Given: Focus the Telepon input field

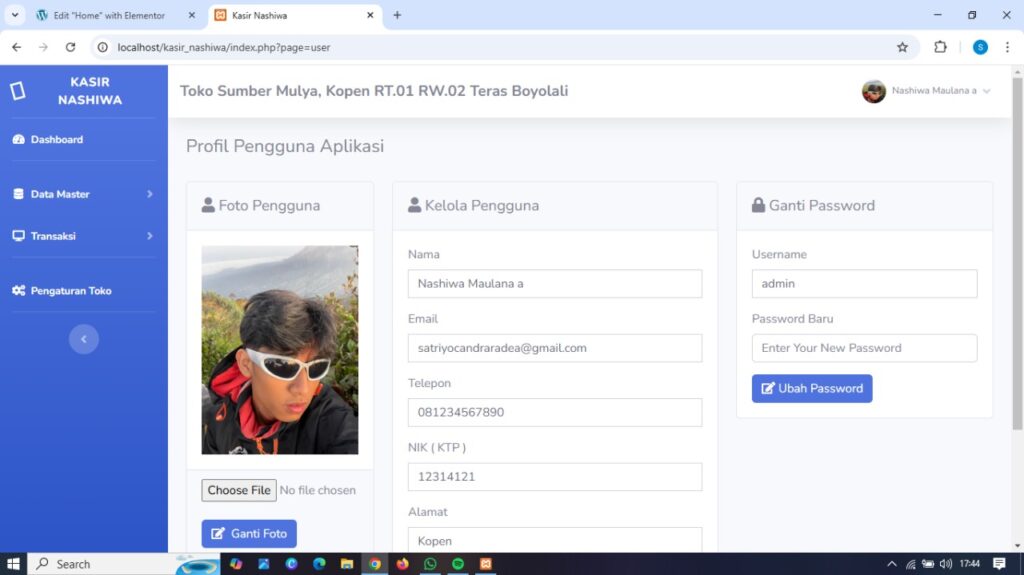Looking at the screenshot, I should click(x=555, y=412).
